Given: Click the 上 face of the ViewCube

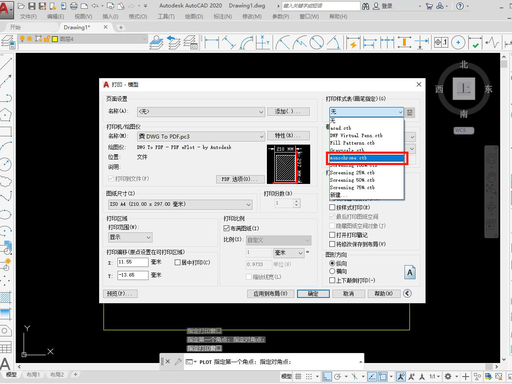Looking at the screenshot, I should pos(464,89).
